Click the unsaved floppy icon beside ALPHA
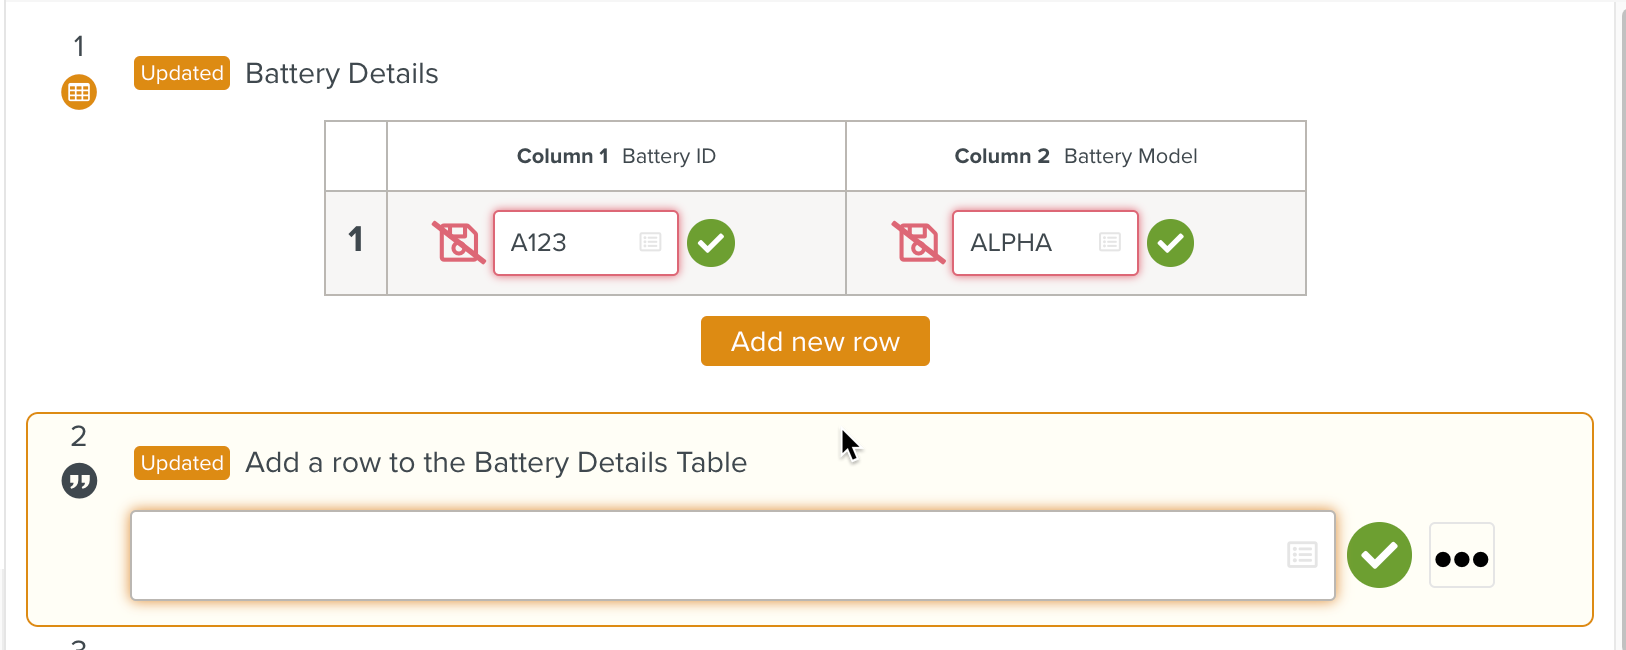This screenshot has height=650, width=1626. (x=917, y=242)
